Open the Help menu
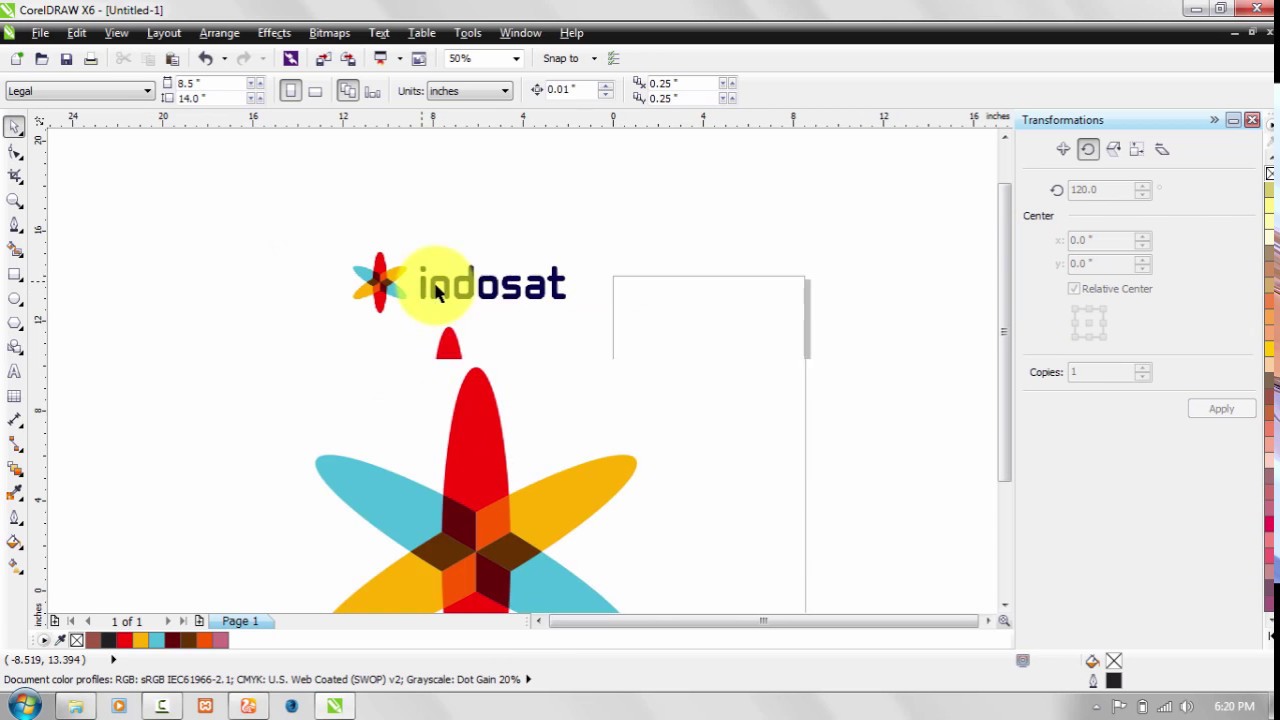This screenshot has width=1280, height=720. pos(571,33)
